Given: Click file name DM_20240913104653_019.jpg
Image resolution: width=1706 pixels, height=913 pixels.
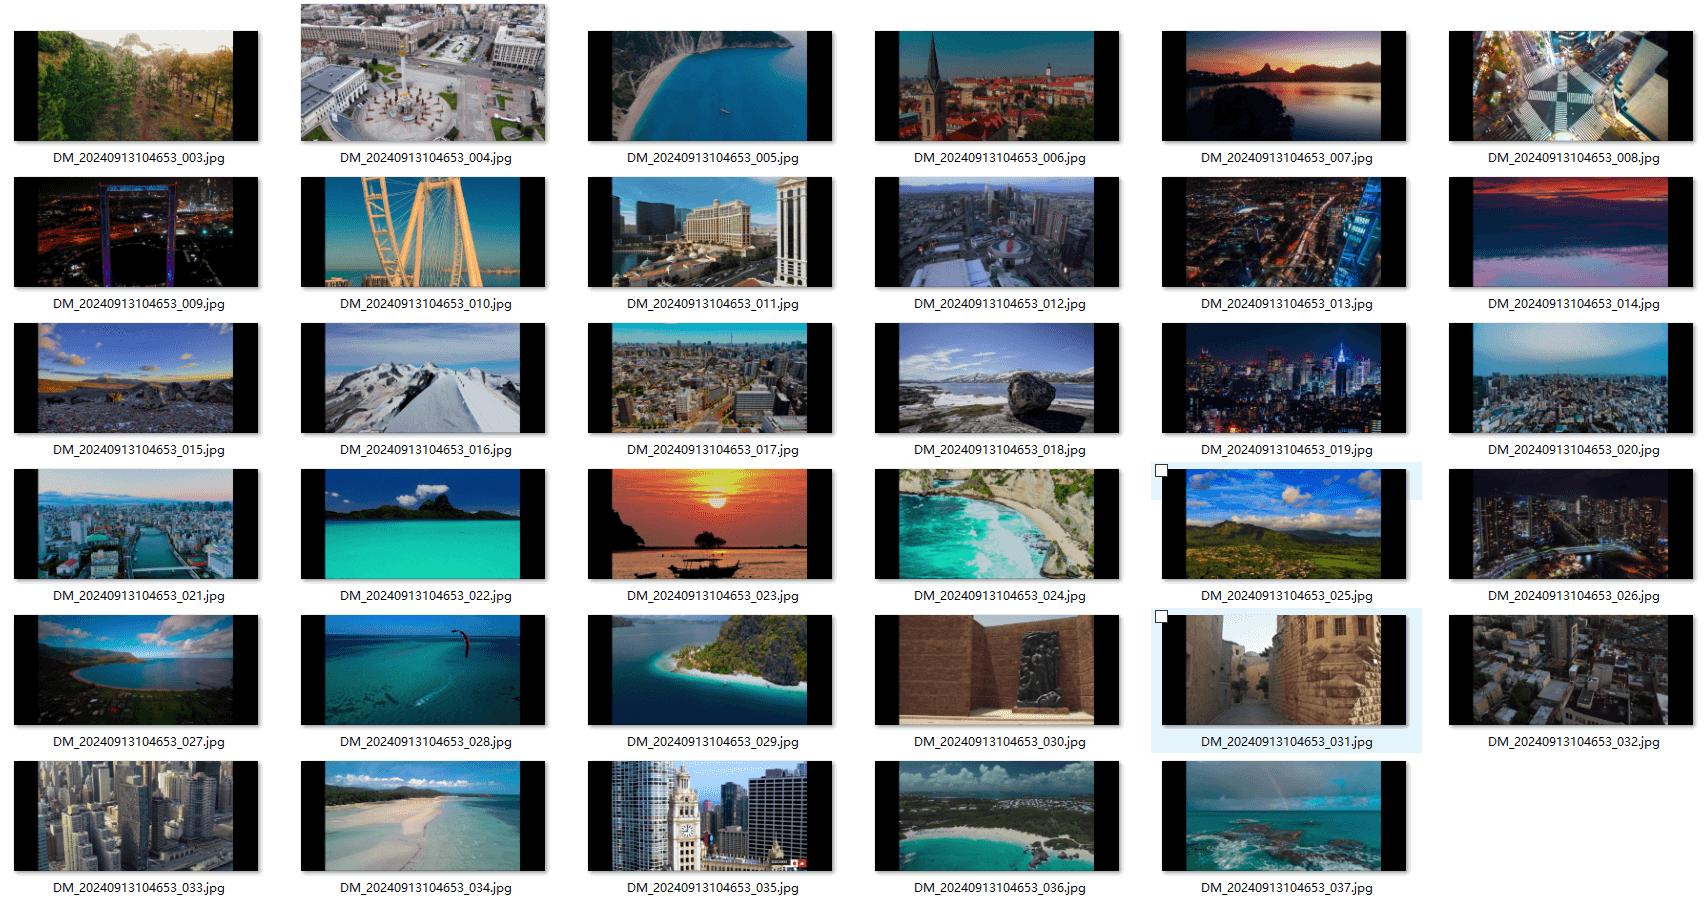Looking at the screenshot, I should point(1287,450).
